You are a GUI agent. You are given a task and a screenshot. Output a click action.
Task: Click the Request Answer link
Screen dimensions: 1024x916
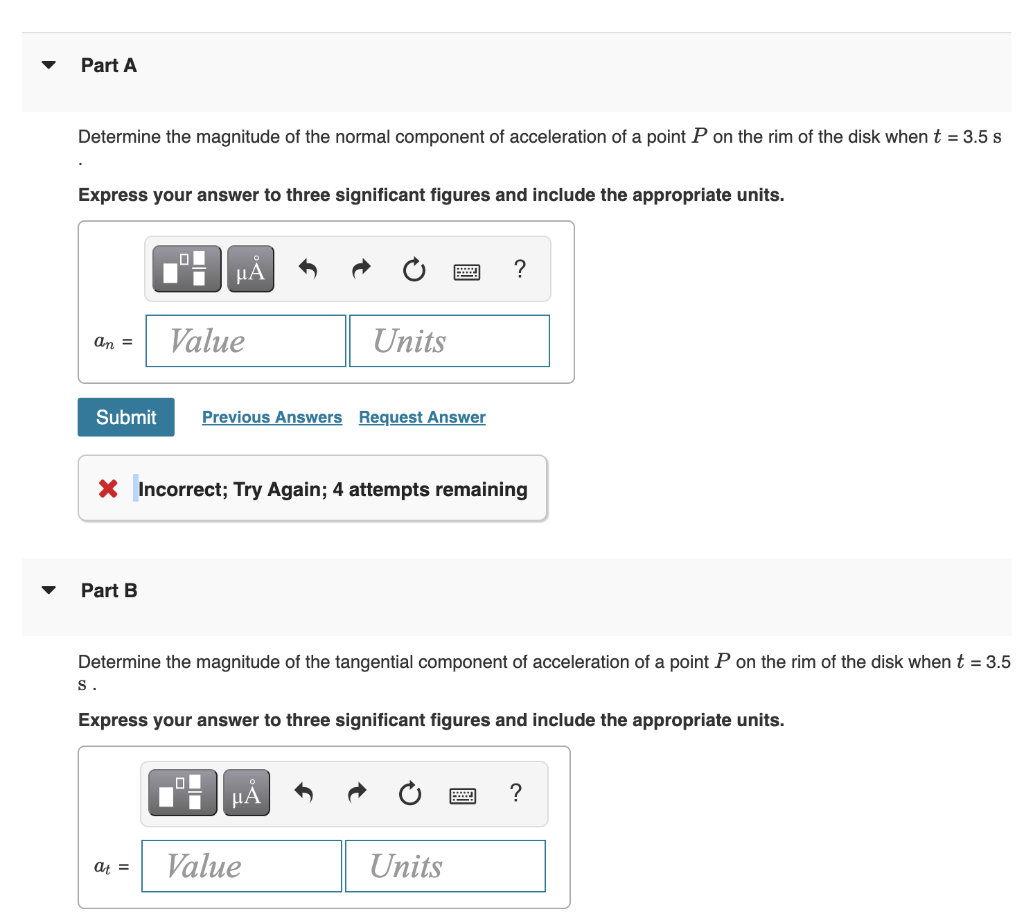click(x=423, y=417)
